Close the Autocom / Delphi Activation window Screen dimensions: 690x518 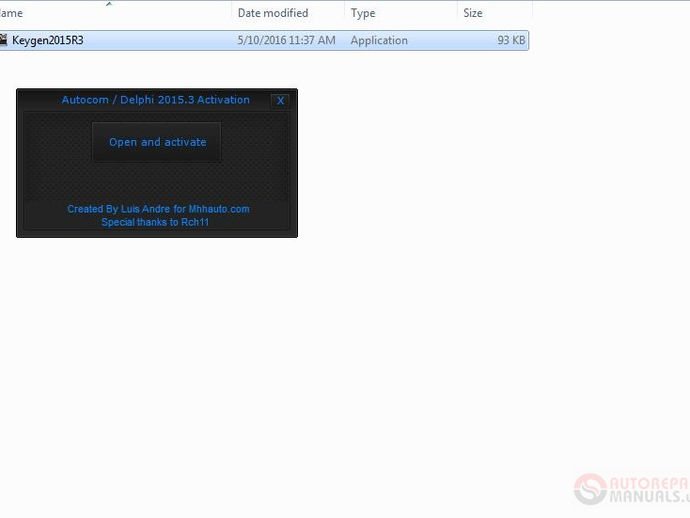point(280,101)
